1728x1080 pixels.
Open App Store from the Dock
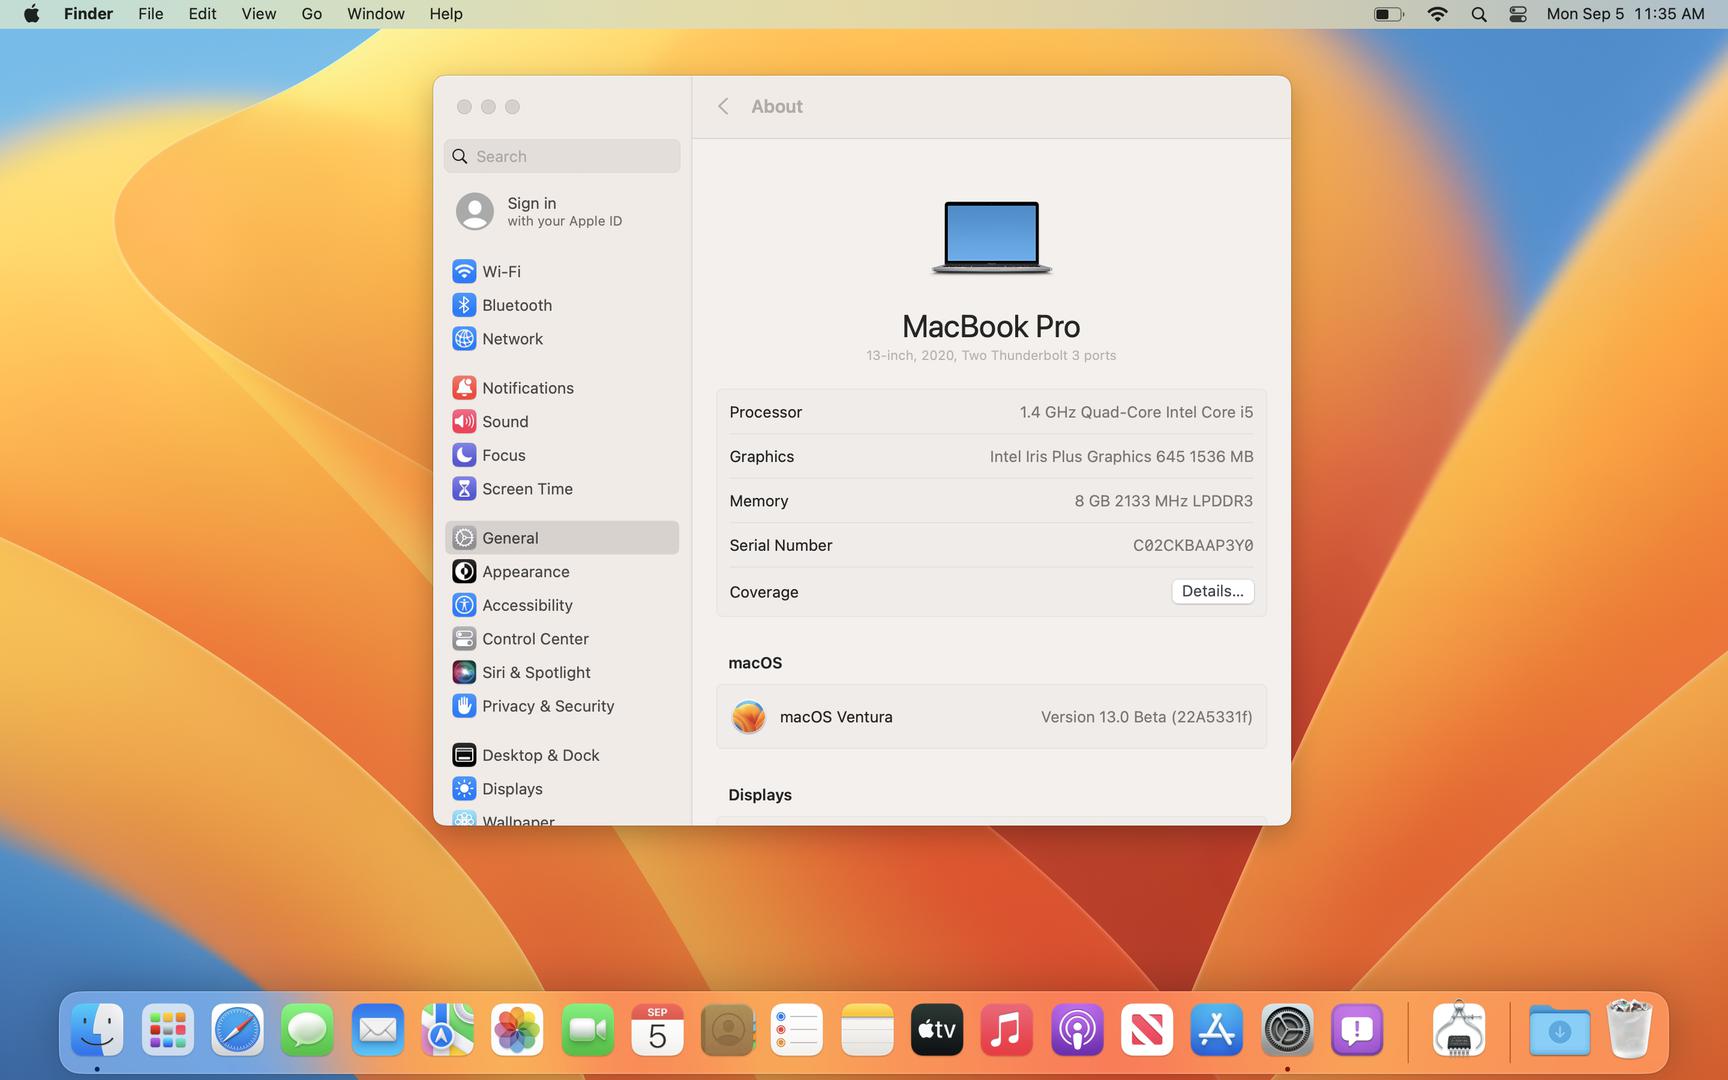coord(1217,1030)
